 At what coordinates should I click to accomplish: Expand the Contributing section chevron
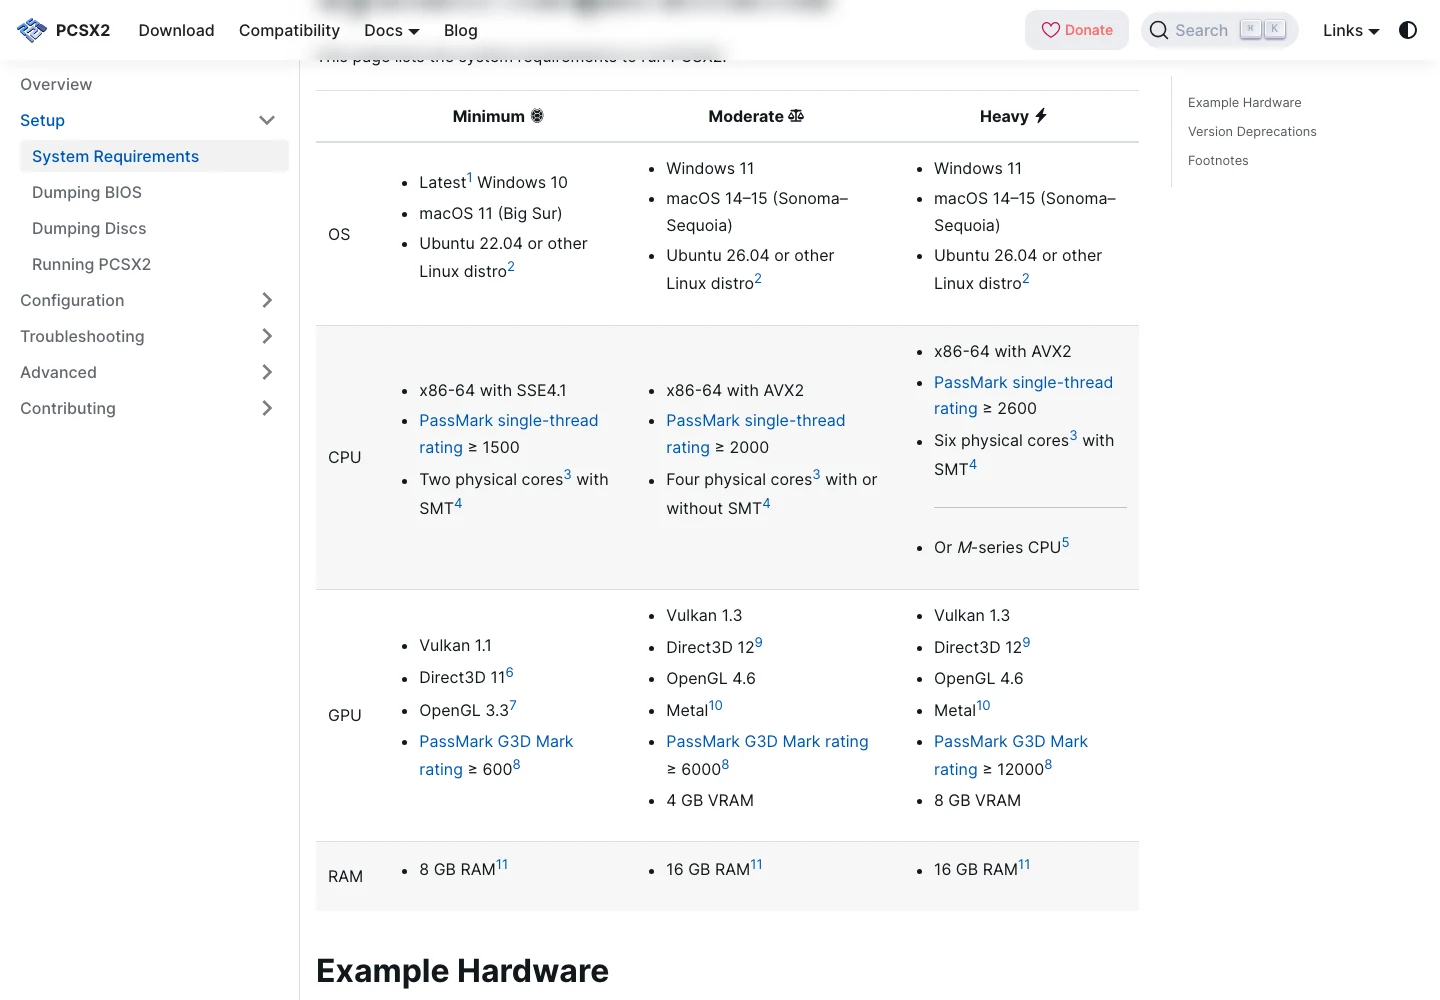pos(267,408)
